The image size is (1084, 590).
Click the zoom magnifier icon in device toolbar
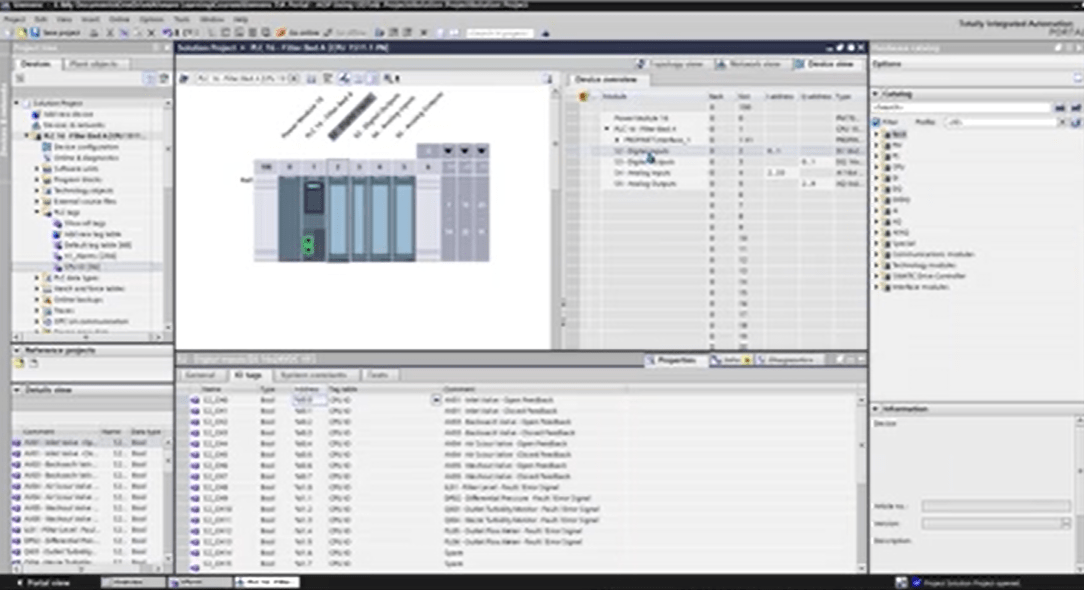point(389,78)
